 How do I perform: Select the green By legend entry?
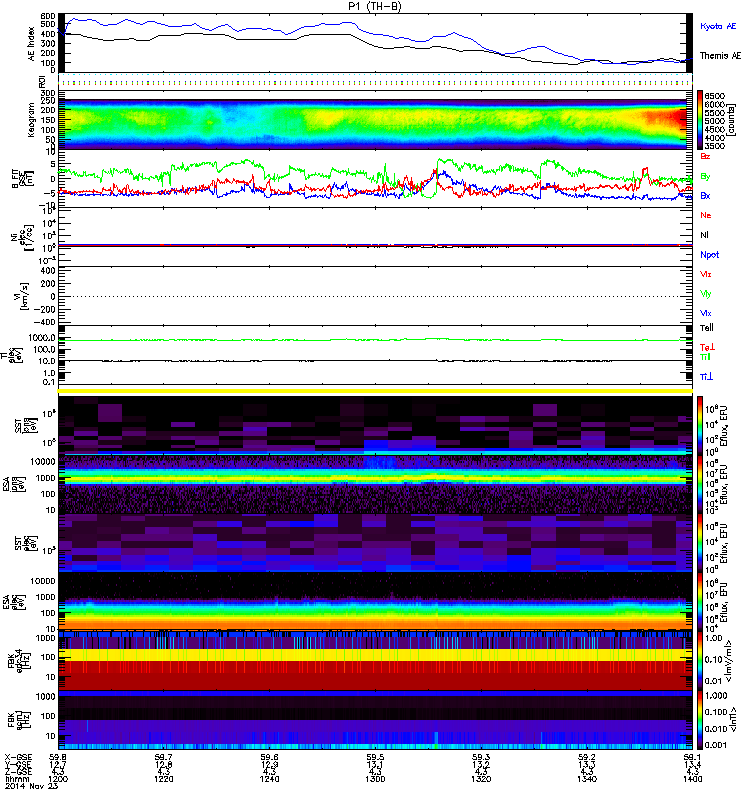pyautogui.click(x=705, y=176)
